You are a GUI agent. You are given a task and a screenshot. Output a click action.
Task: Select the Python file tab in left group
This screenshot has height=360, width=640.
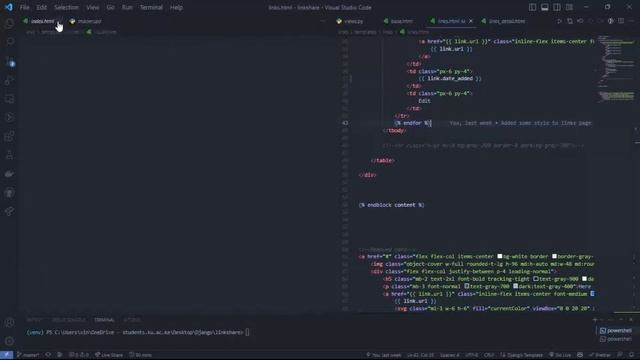click(86, 21)
